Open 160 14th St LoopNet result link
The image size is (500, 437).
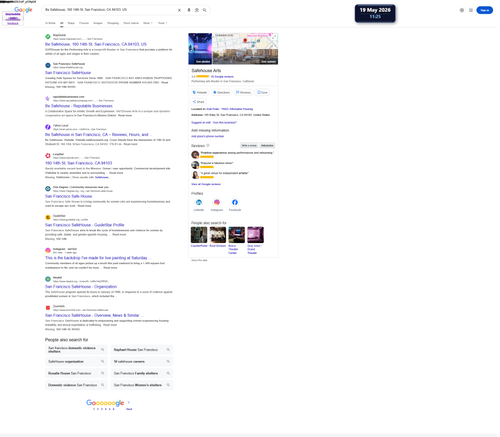click(x=78, y=163)
